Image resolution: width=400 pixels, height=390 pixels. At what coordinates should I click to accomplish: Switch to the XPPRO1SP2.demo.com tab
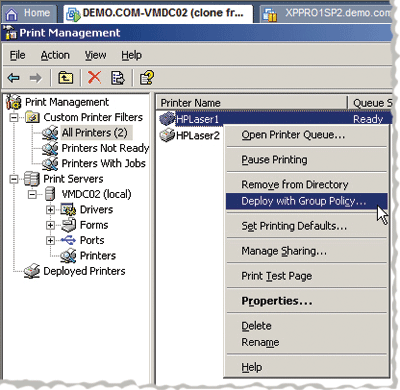(x=326, y=14)
